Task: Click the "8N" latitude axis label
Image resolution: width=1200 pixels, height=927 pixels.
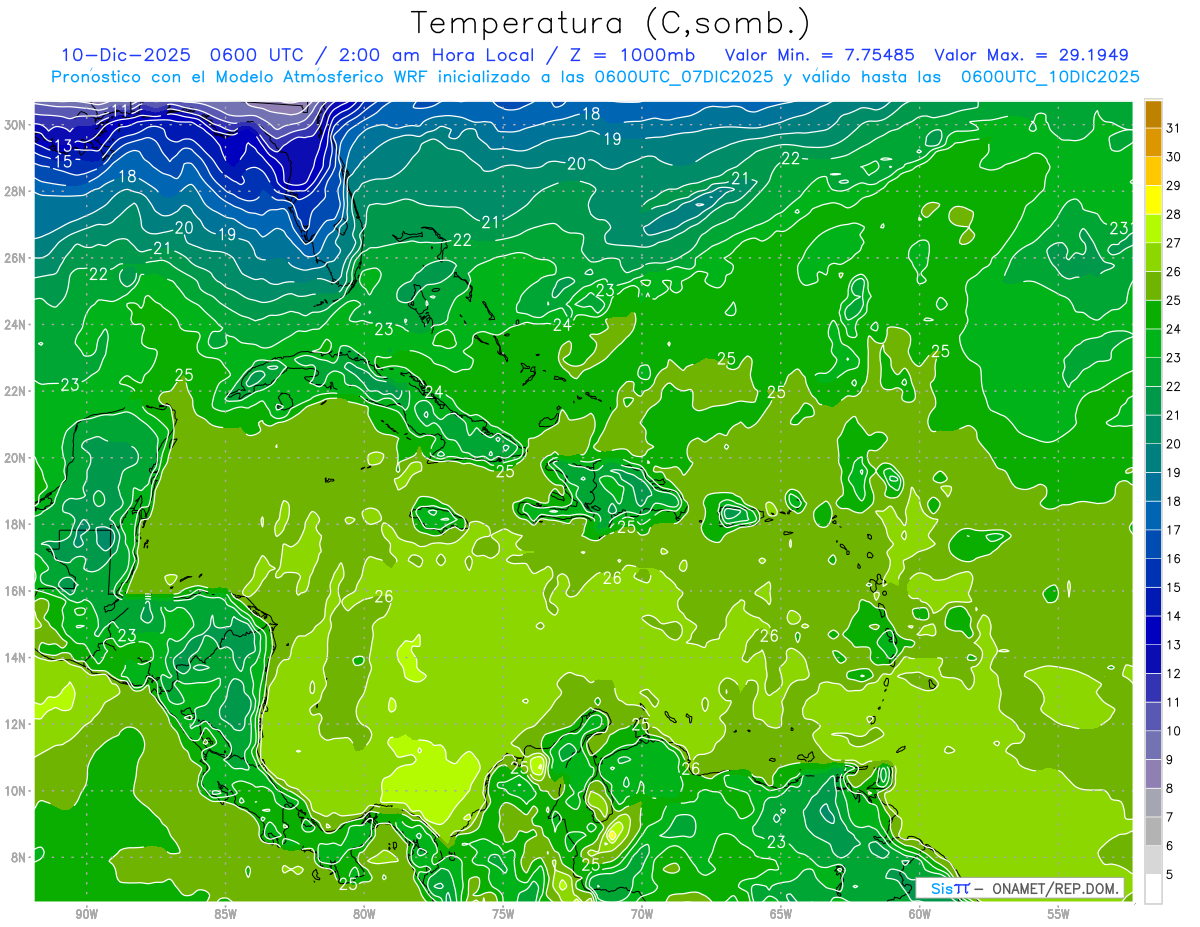Action: [19, 857]
